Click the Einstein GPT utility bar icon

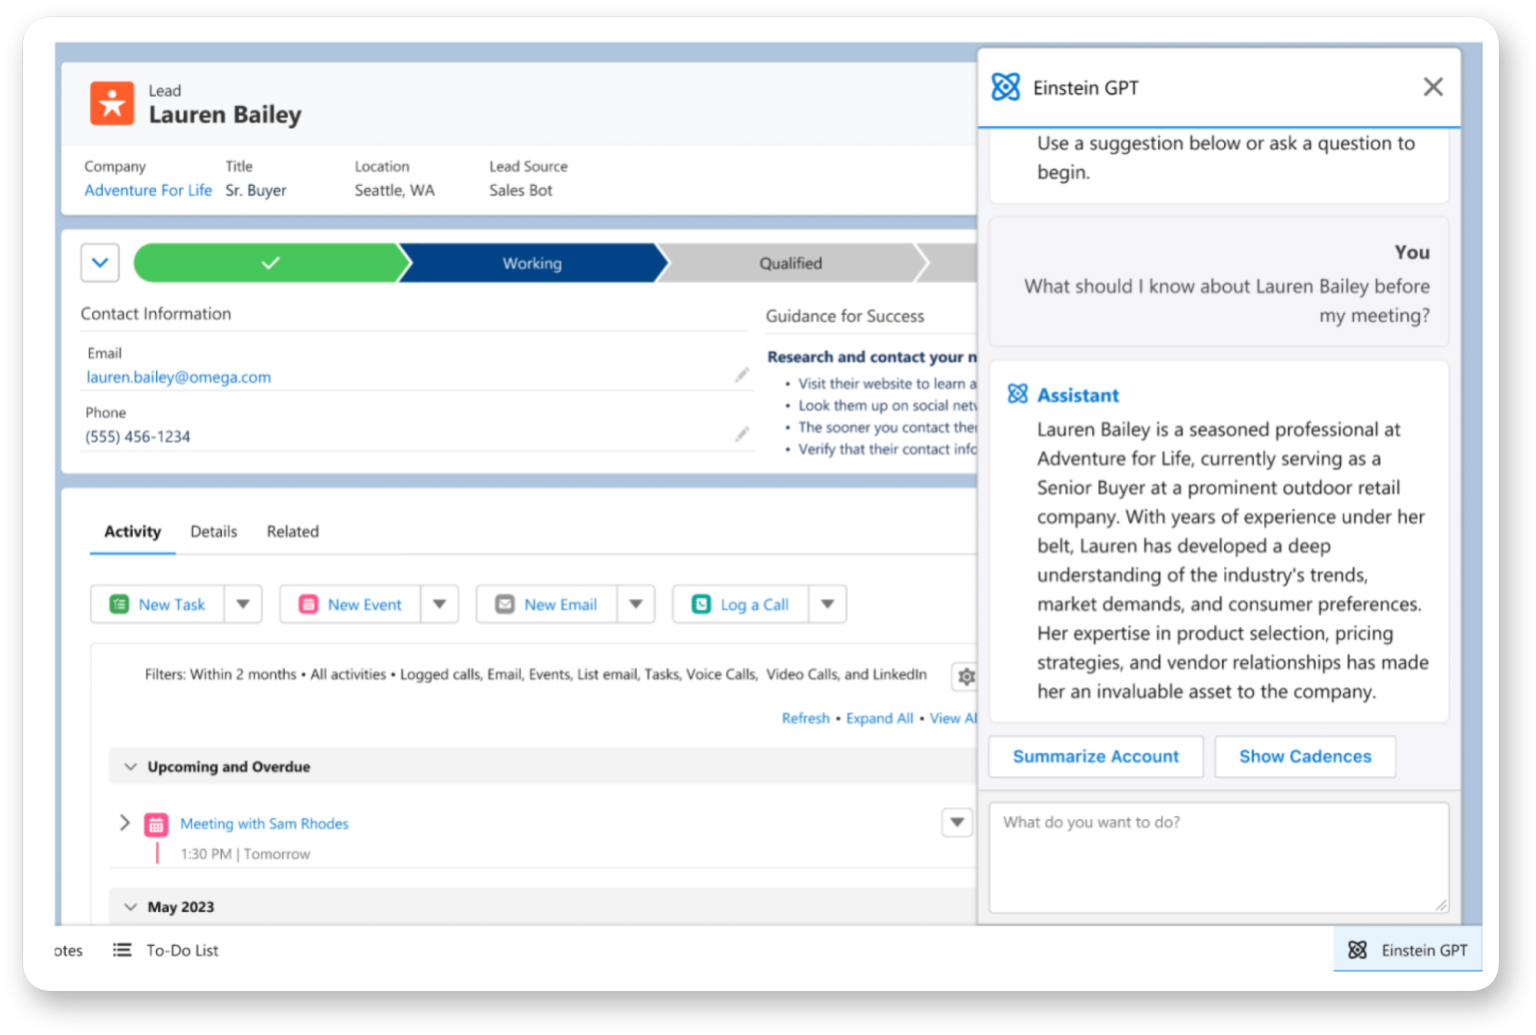(x=1357, y=949)
